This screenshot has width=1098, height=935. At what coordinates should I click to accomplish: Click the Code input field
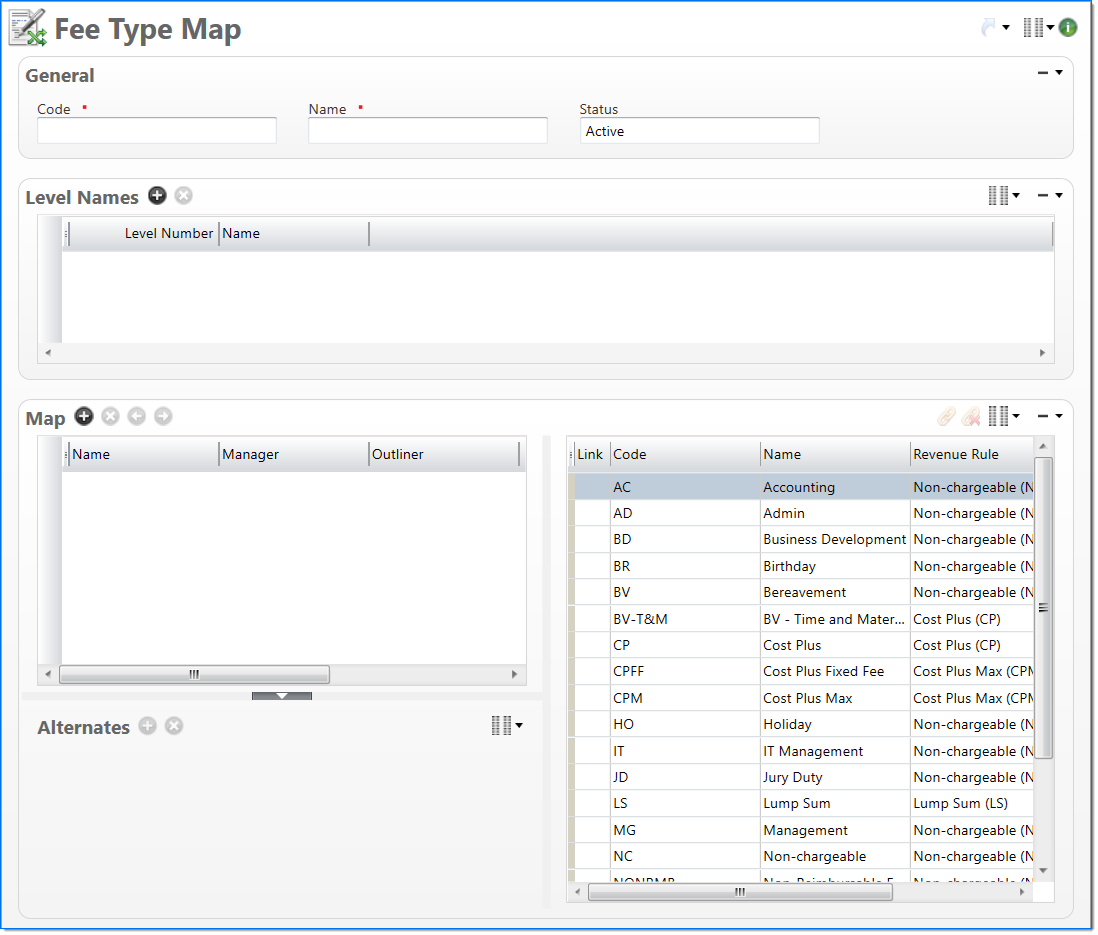[x=157, y=131]
